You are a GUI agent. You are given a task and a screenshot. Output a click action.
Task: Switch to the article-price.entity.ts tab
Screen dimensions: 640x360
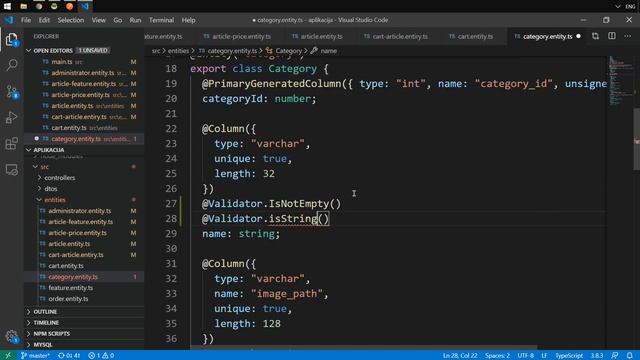(x=237, y=36)
